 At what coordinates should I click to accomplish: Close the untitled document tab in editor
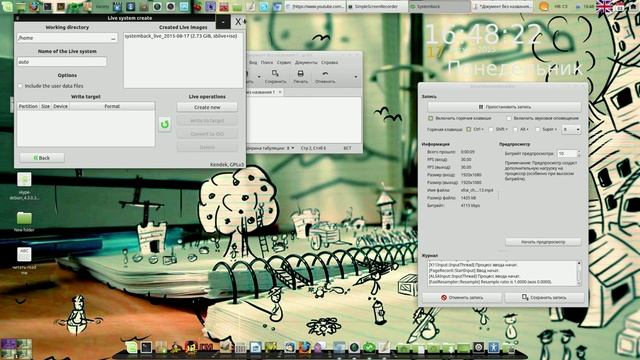pos(280,92)
